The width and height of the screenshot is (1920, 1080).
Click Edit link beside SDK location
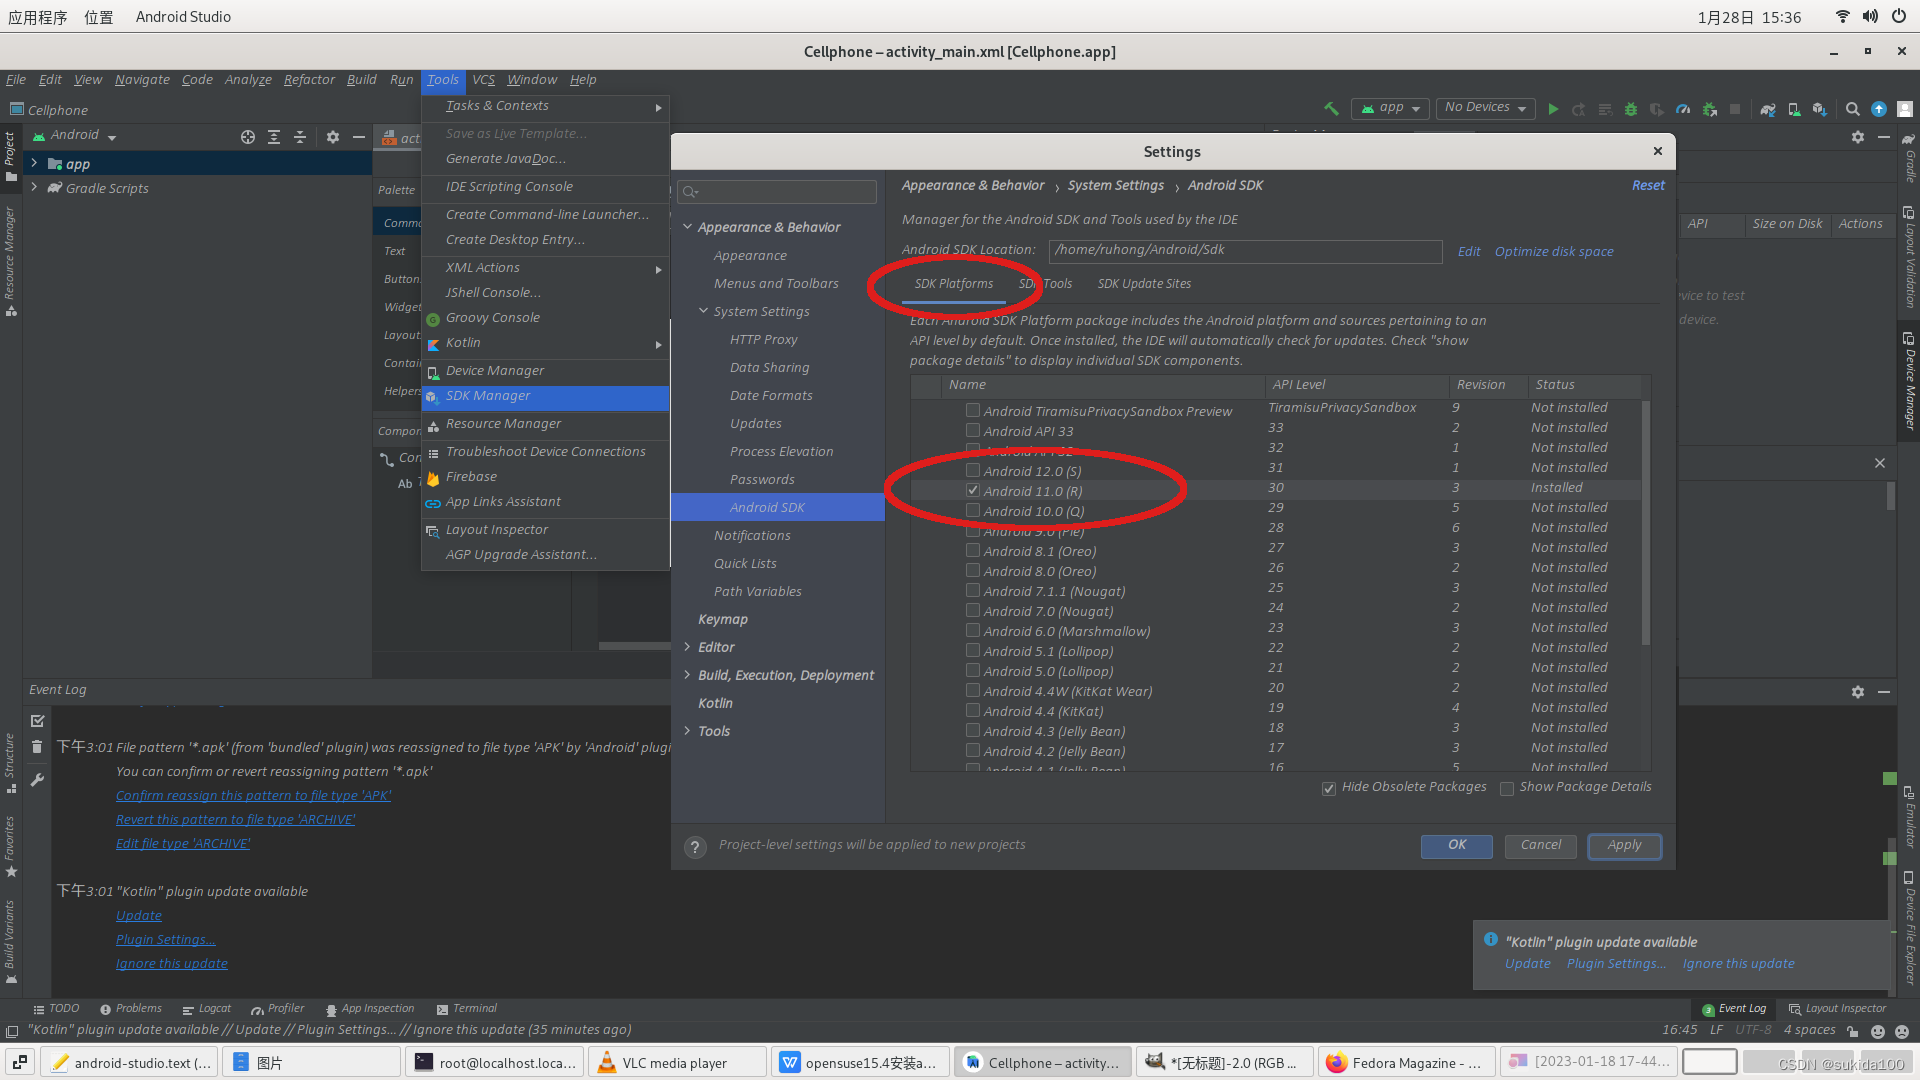(x=1468, y=252)
